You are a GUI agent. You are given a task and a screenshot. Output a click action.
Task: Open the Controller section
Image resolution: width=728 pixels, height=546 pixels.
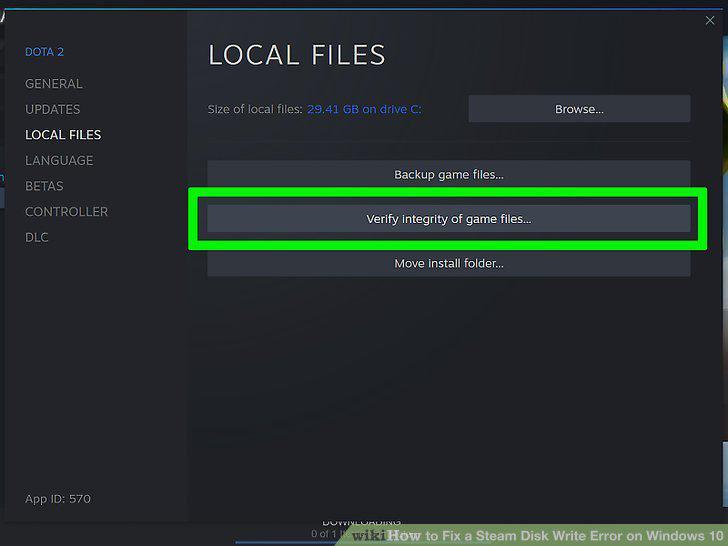(66, 211)
